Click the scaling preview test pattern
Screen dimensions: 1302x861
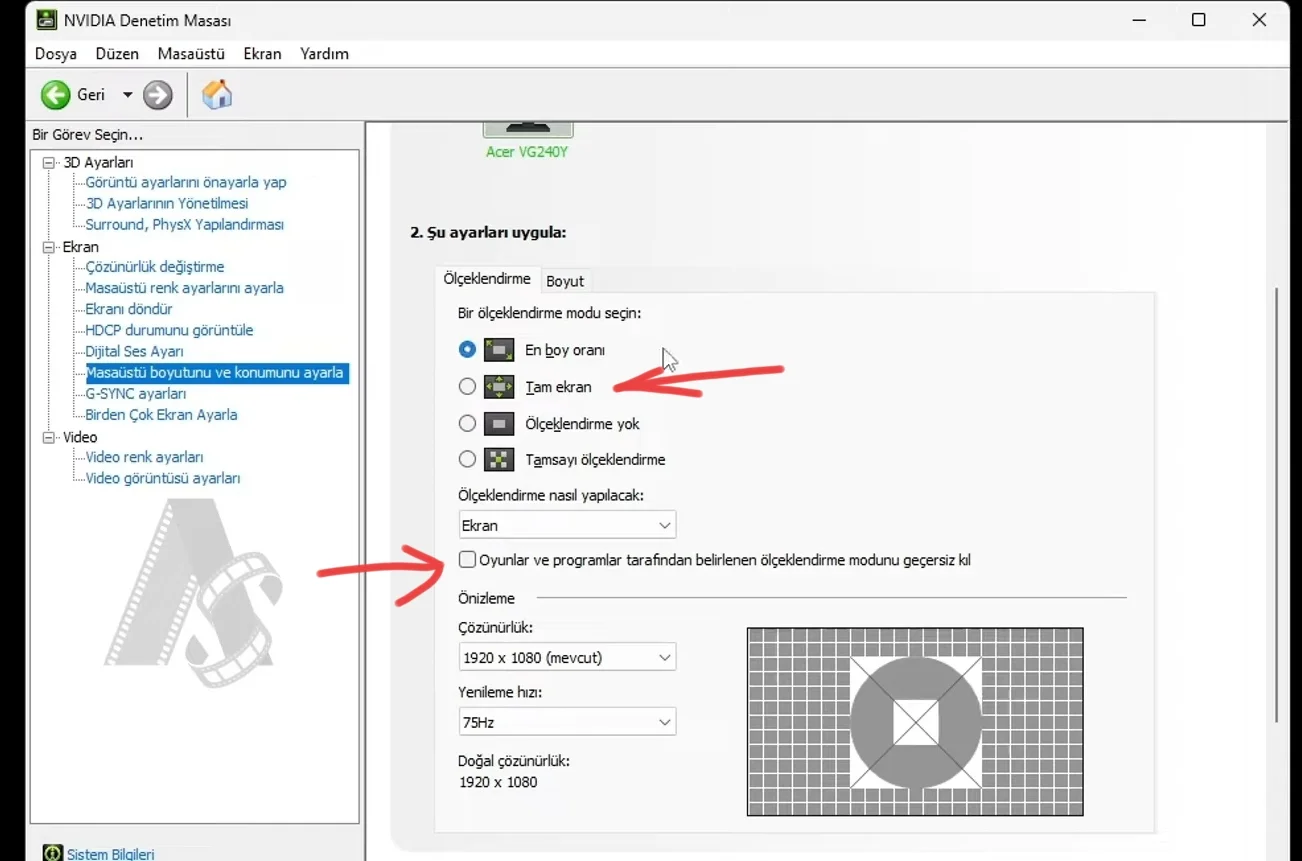[x=915, y=722]
